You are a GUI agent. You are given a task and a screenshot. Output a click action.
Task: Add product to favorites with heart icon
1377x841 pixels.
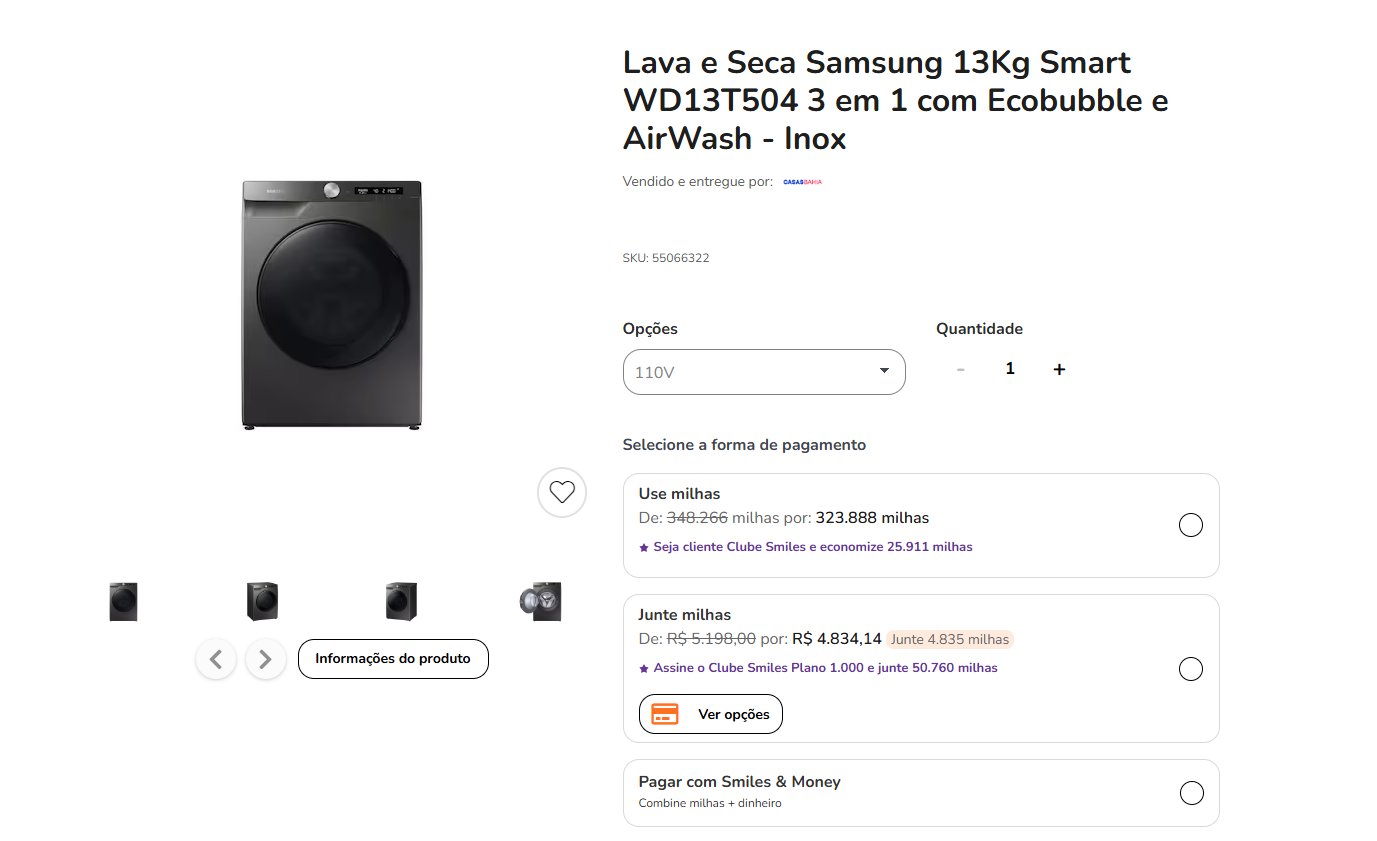[x=562, y=492]
